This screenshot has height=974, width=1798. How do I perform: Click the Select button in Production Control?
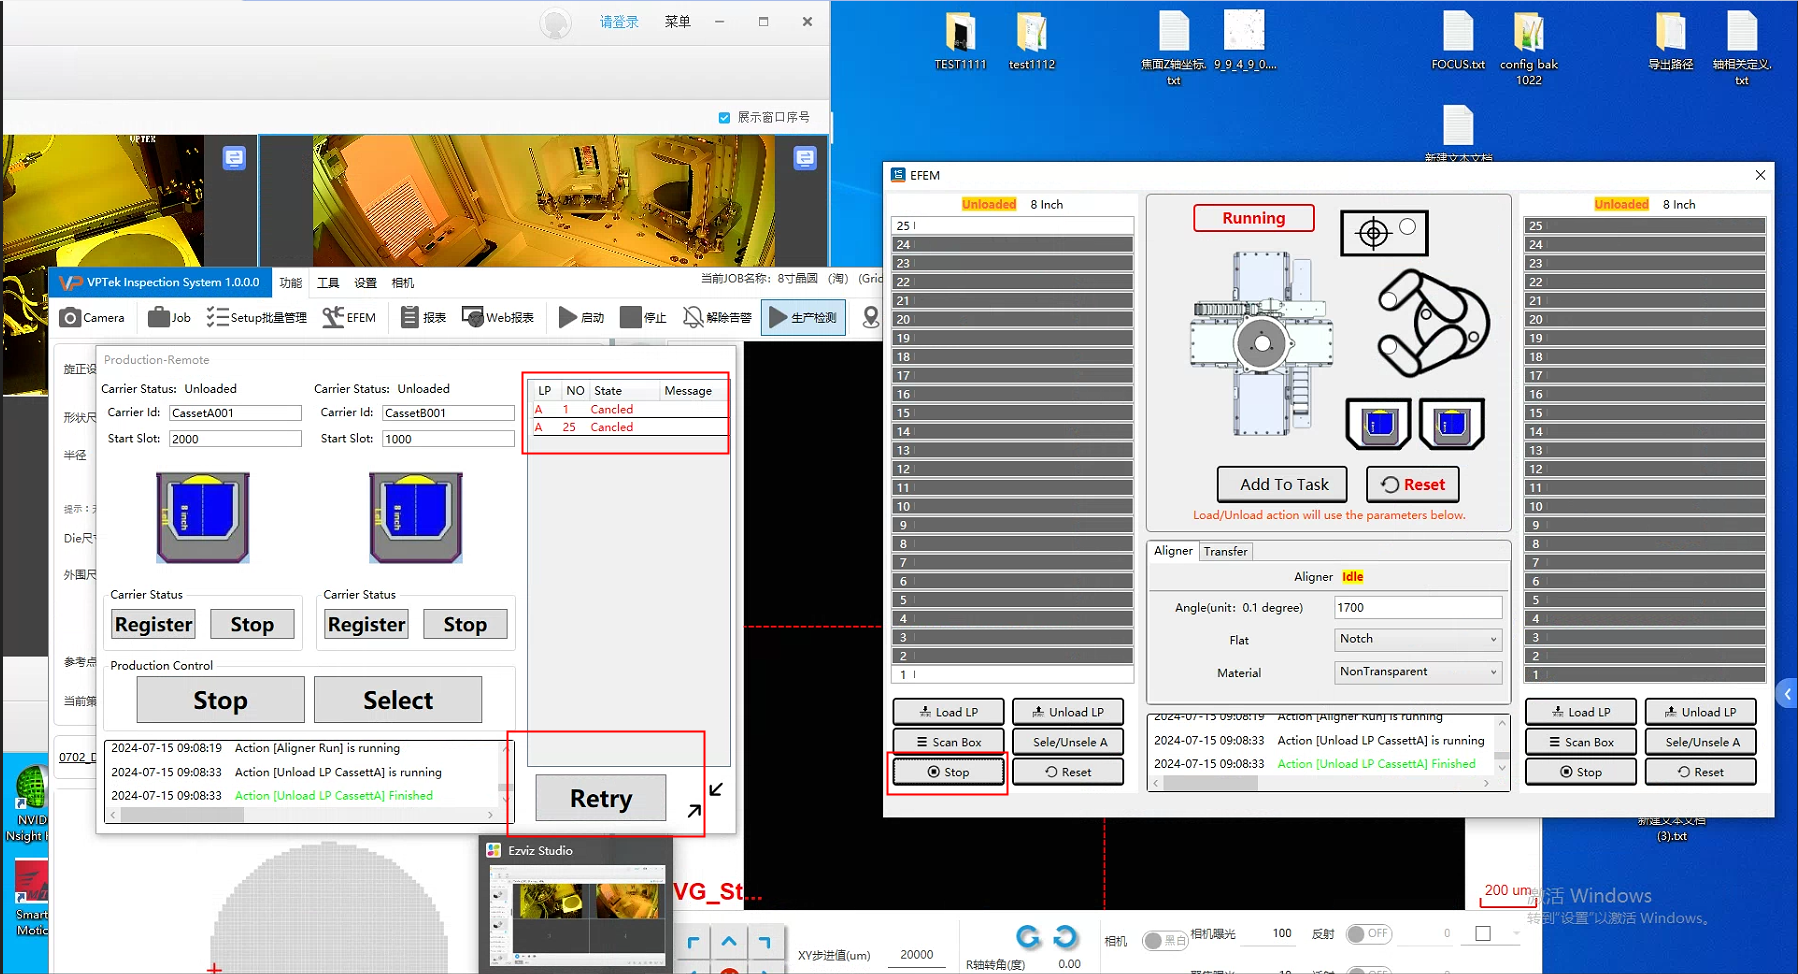(x=398, y=700)
